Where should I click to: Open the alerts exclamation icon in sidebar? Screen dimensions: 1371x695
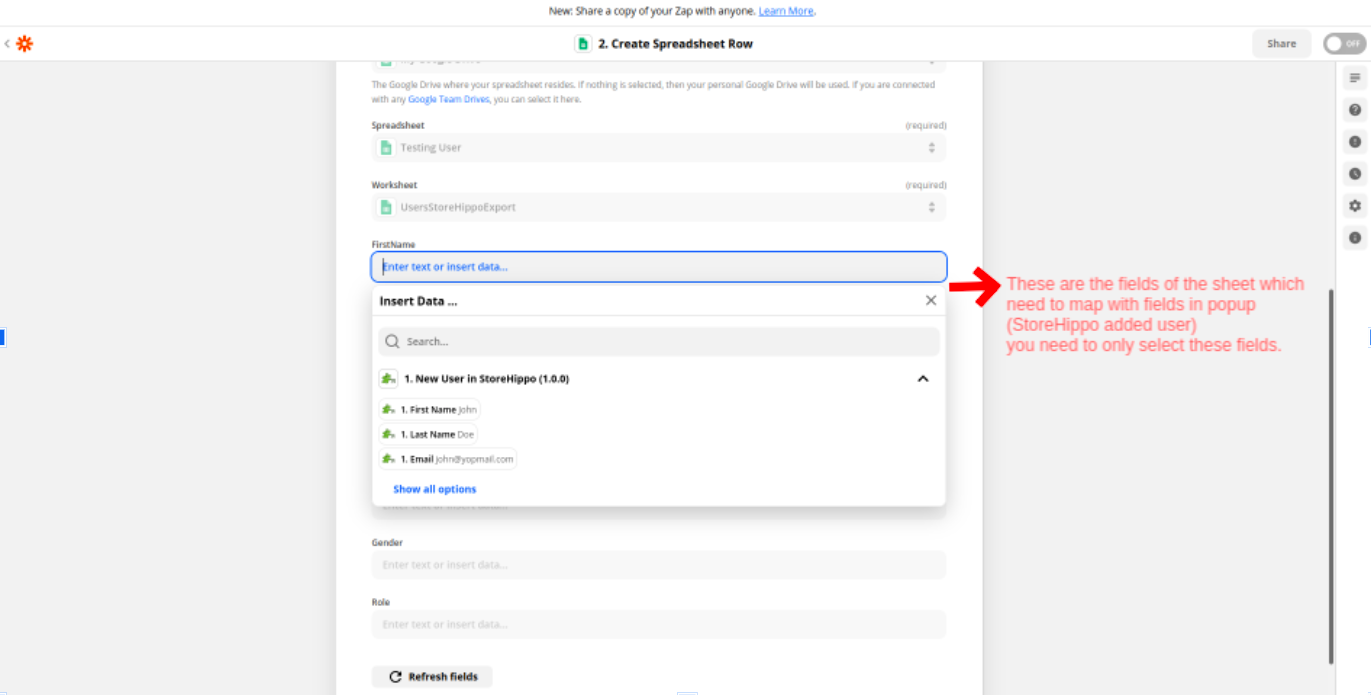1355,142
